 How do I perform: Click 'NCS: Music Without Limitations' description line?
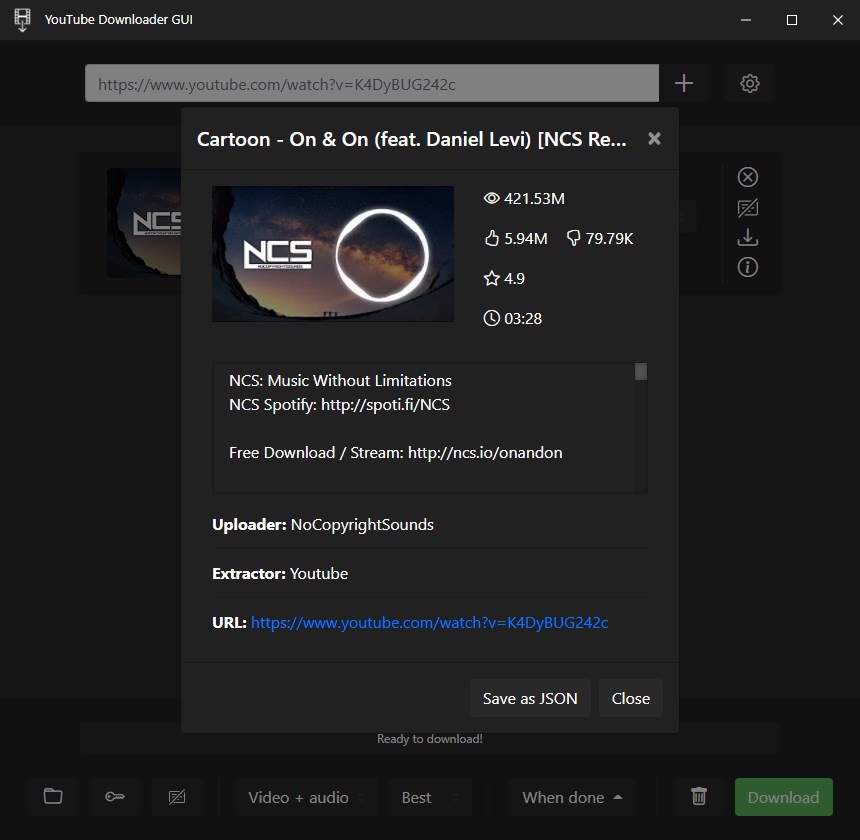[340, 381]
